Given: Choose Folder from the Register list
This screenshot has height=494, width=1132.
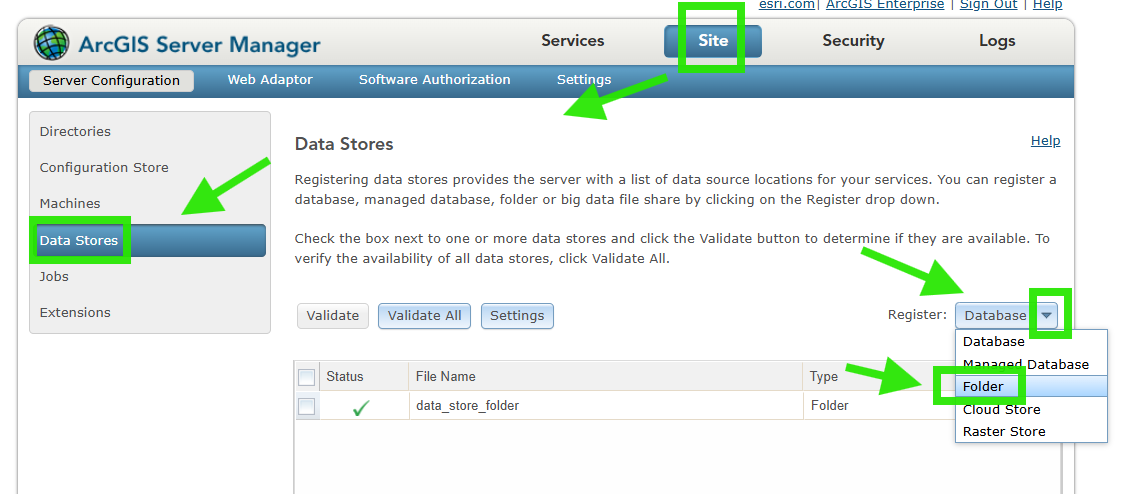Looking at the screenshot, I should pyautogui.click(x=983, y=387).
